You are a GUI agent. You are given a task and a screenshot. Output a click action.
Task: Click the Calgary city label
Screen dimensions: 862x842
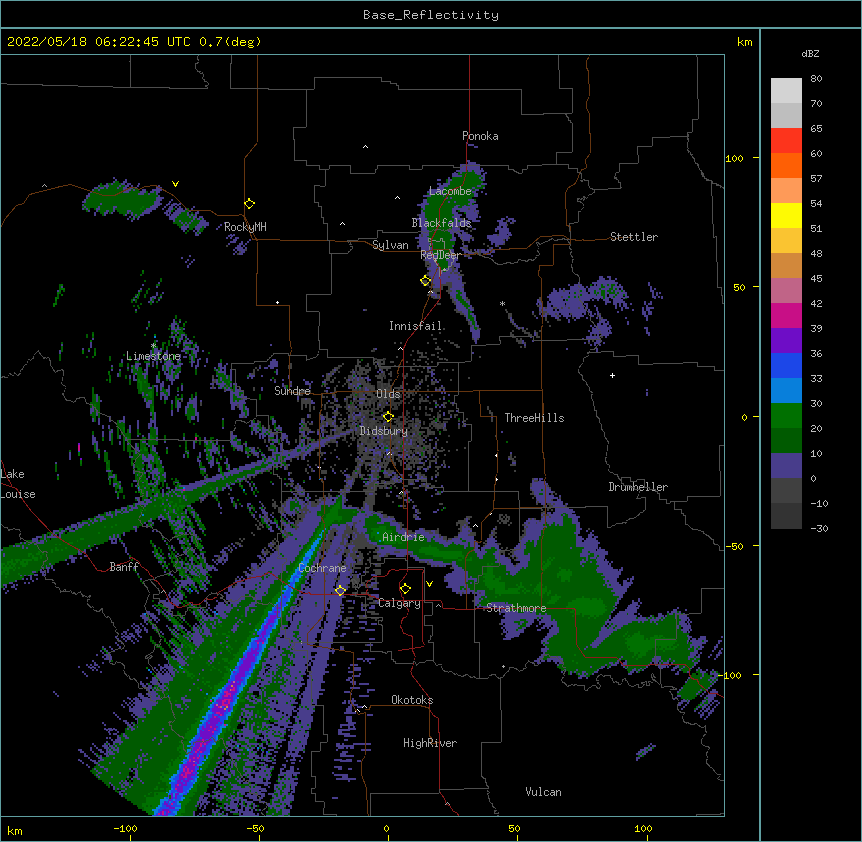[400, 603]
